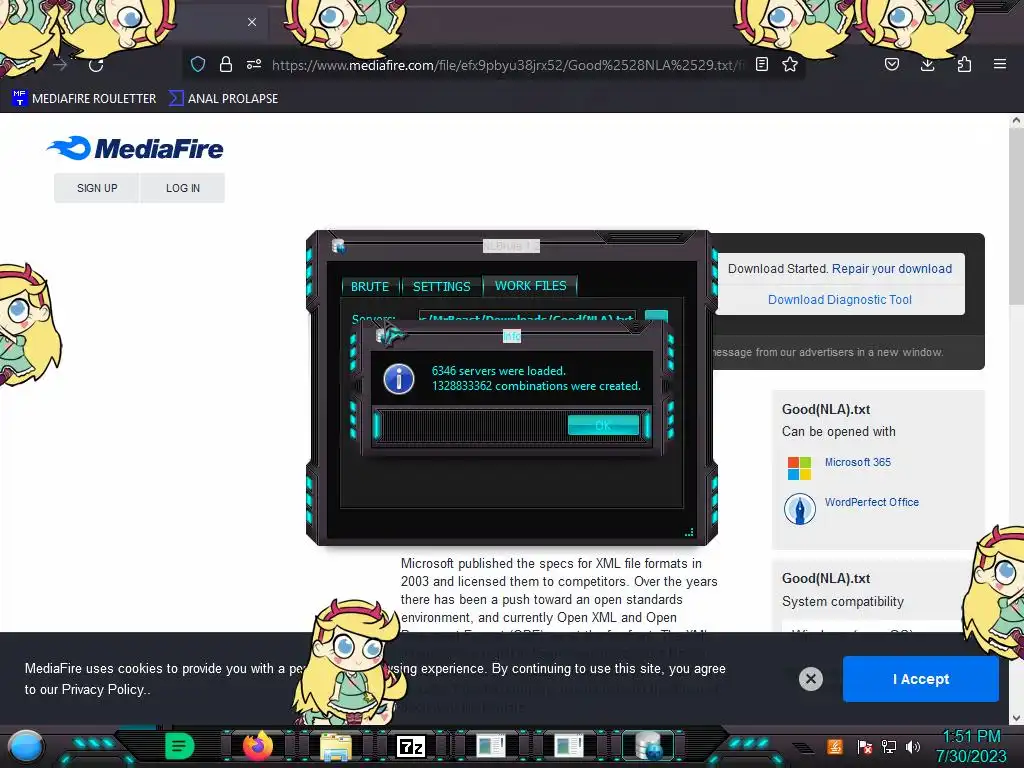Screen dimensions: 1024x768
Task: Switch to the SETTINGS tab
Action: (441, 287)
